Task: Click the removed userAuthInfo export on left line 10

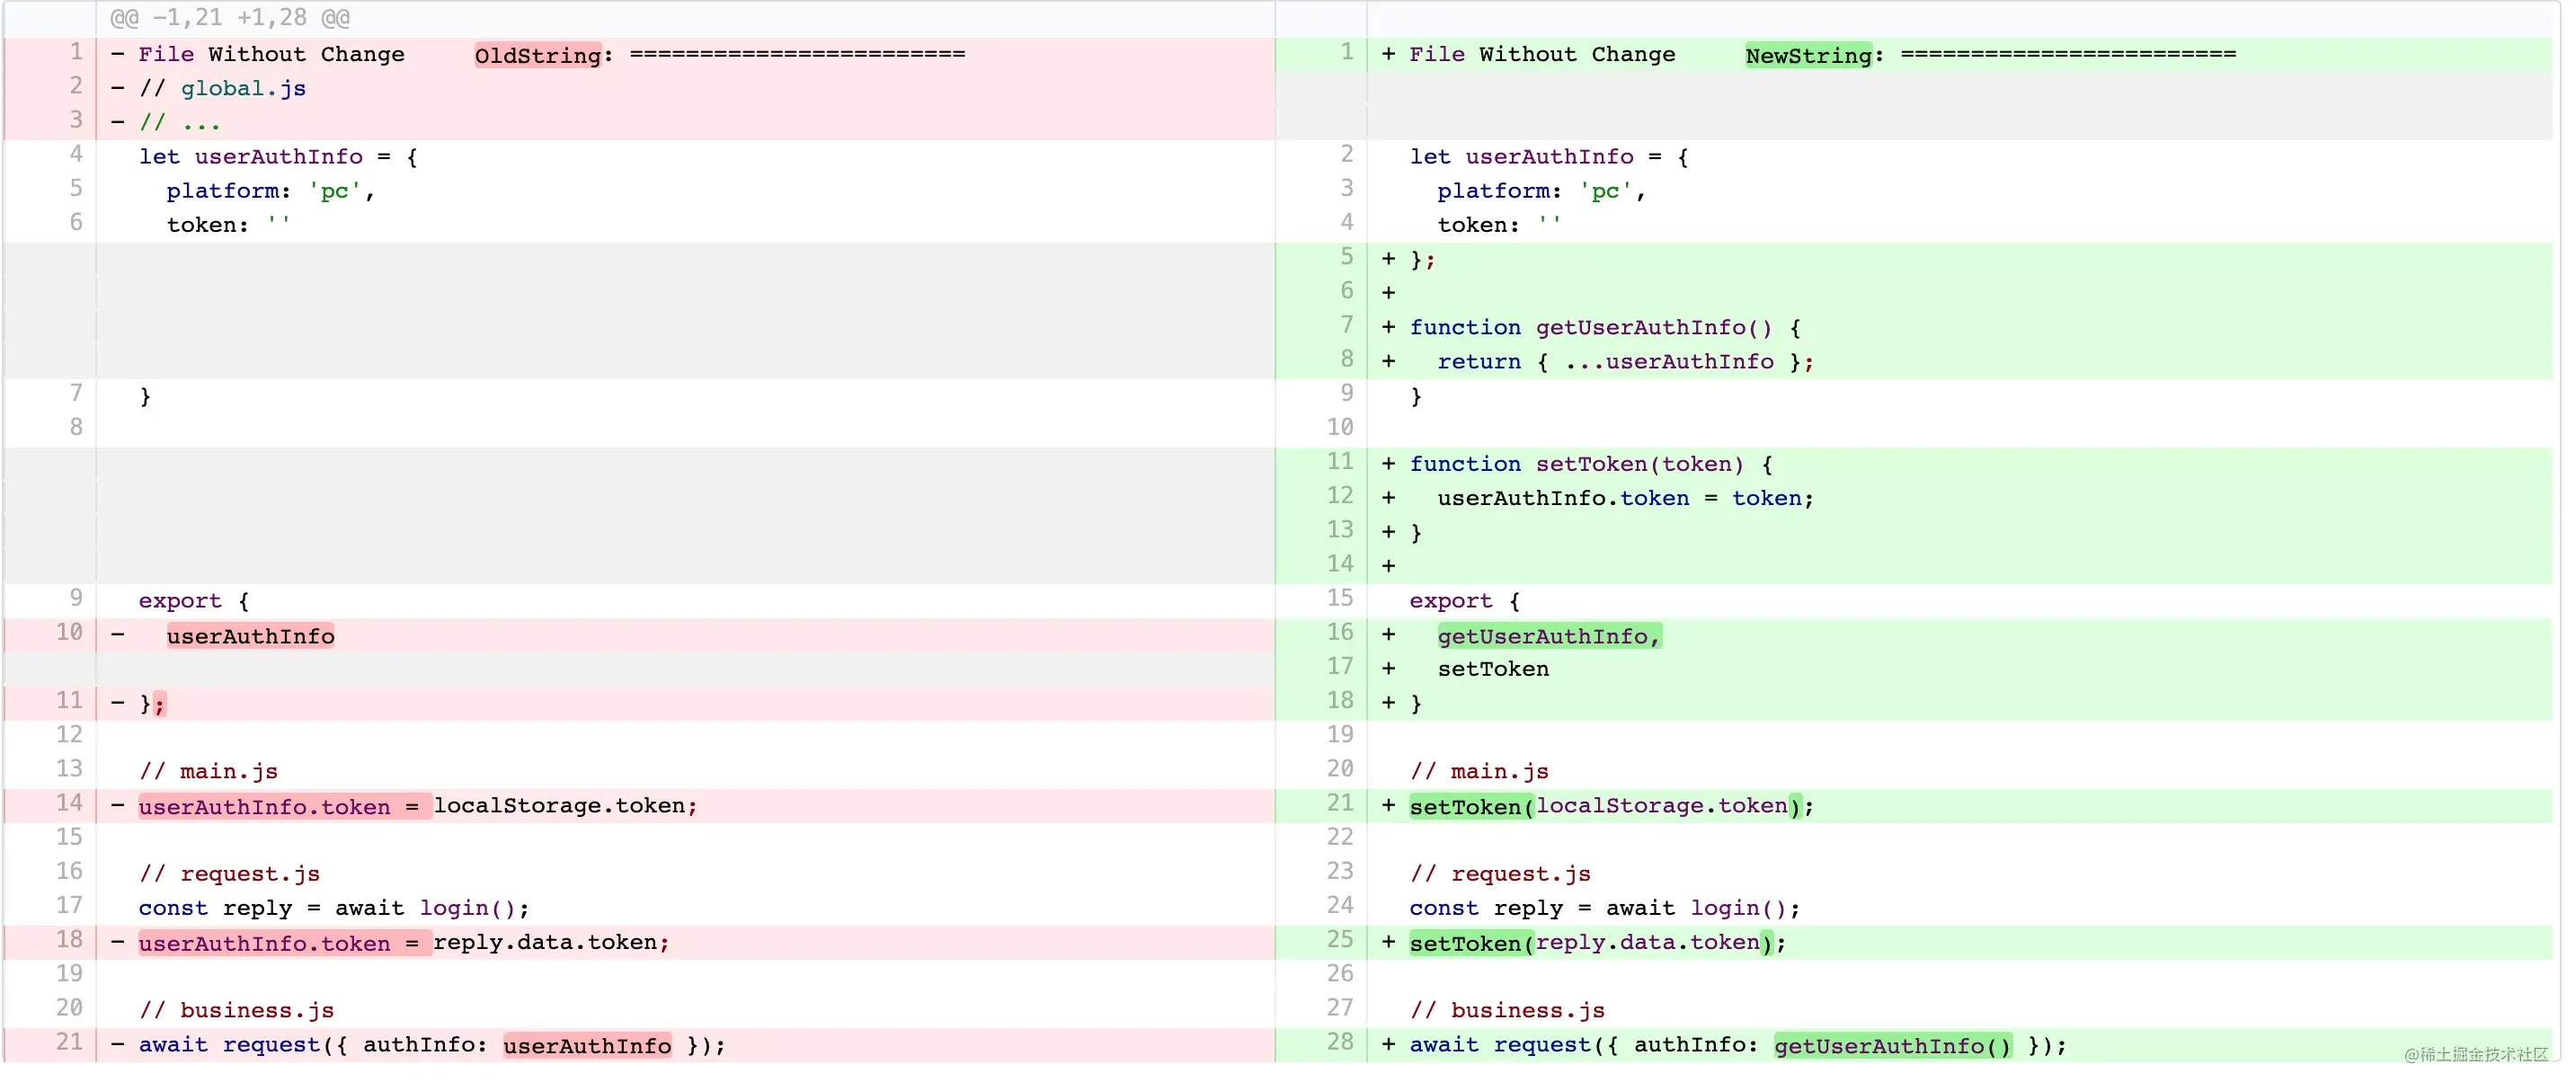Action: (250, 637)
